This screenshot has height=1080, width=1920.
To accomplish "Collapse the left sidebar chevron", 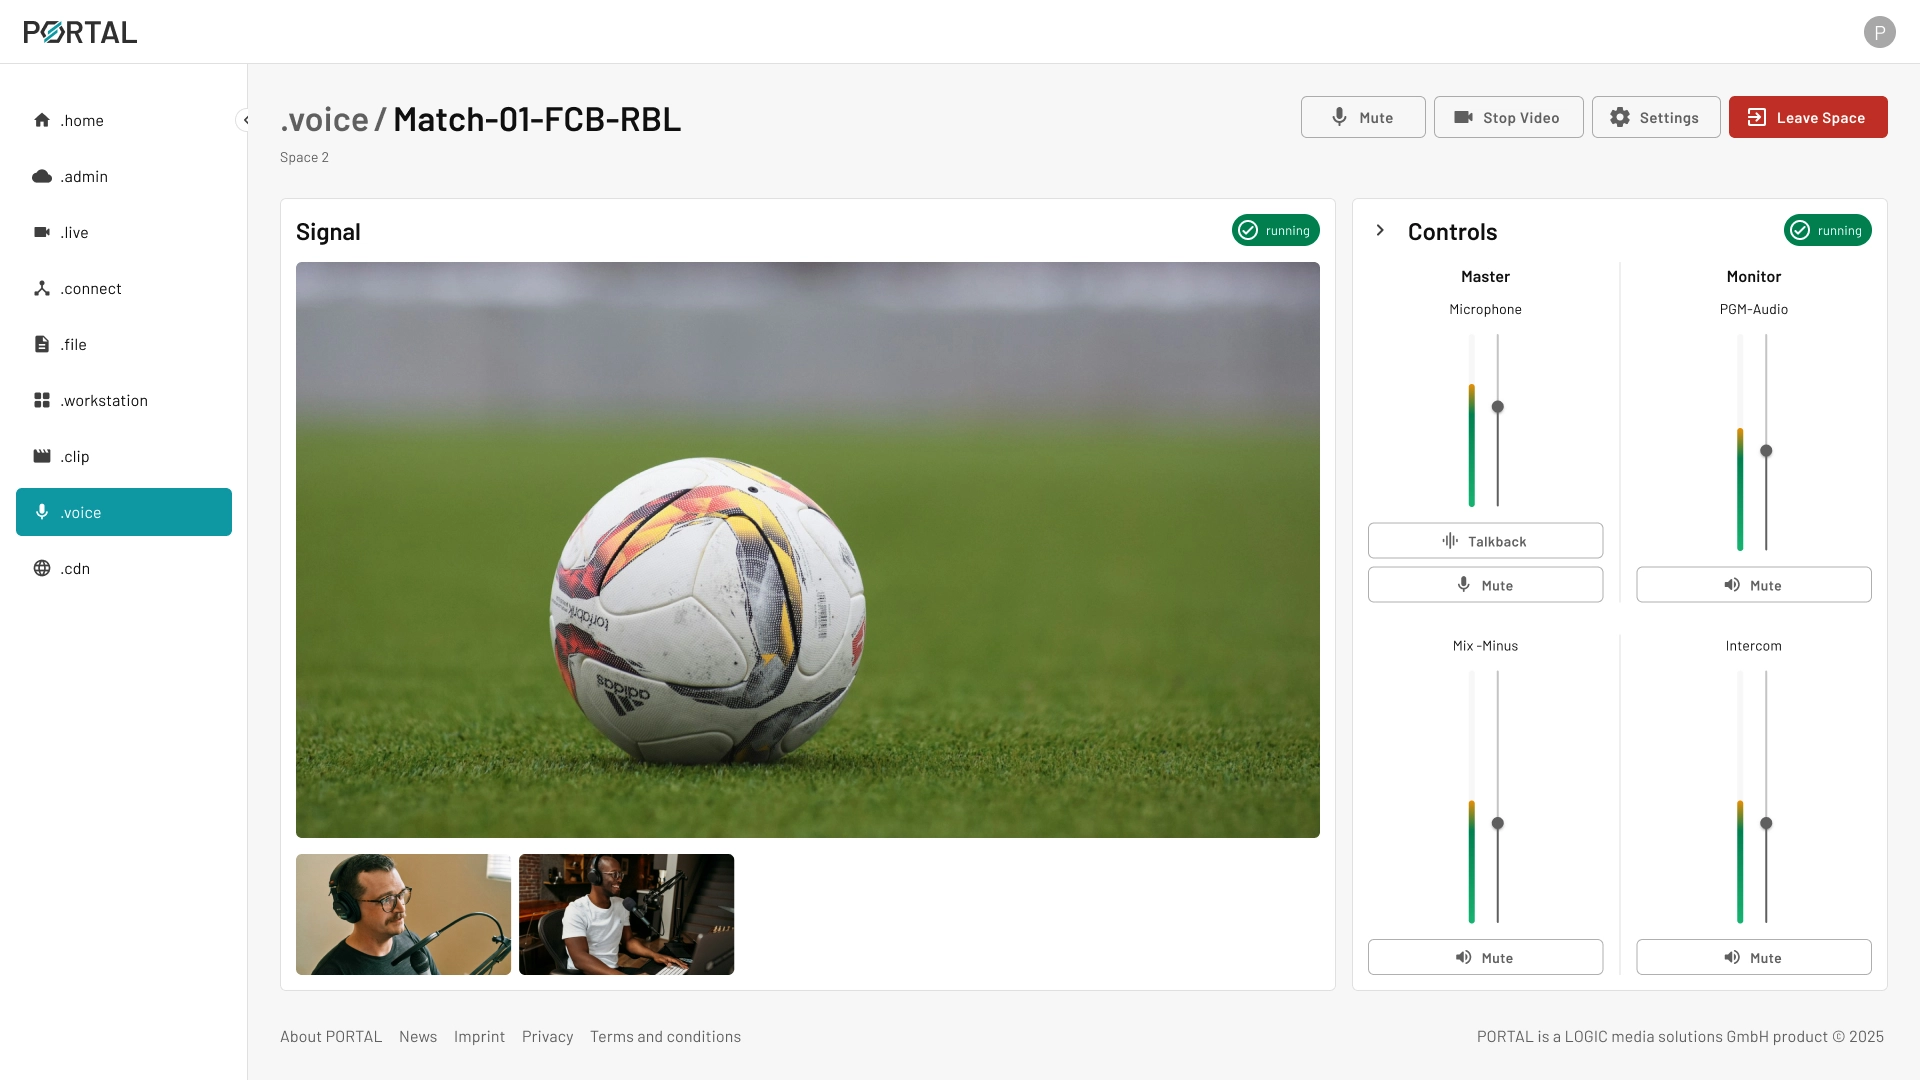I will [245, 120].
